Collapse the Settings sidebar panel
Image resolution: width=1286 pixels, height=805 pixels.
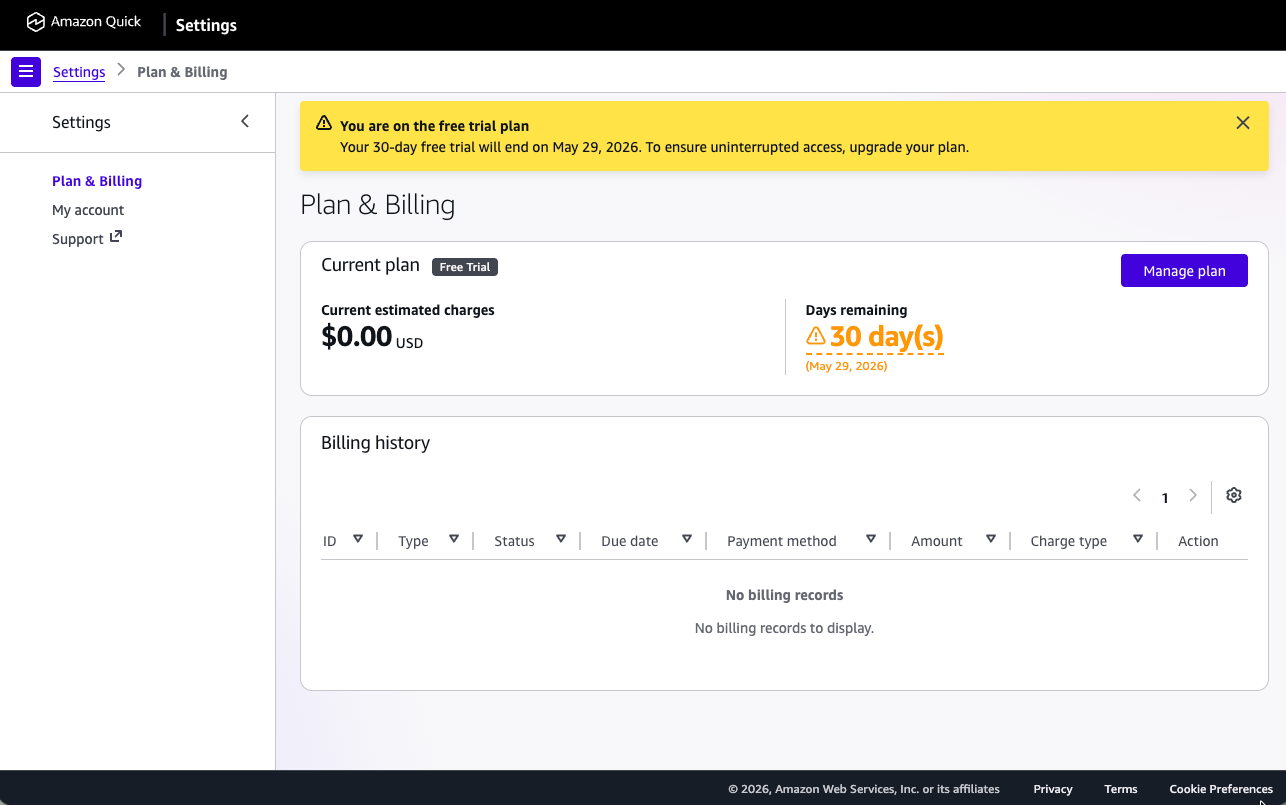tap(245, 122)
